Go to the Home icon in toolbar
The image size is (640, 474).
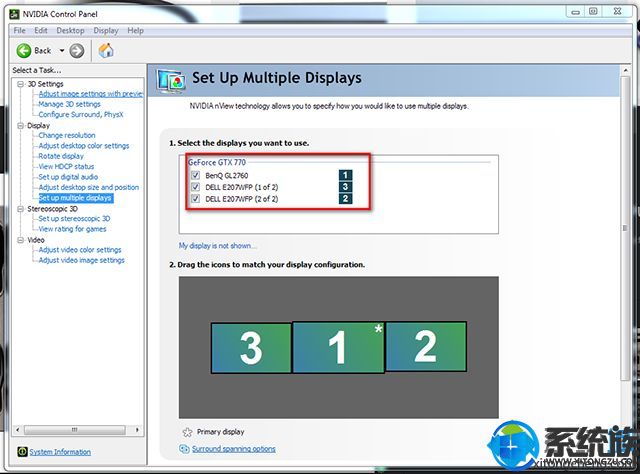[x=106, y=51]
